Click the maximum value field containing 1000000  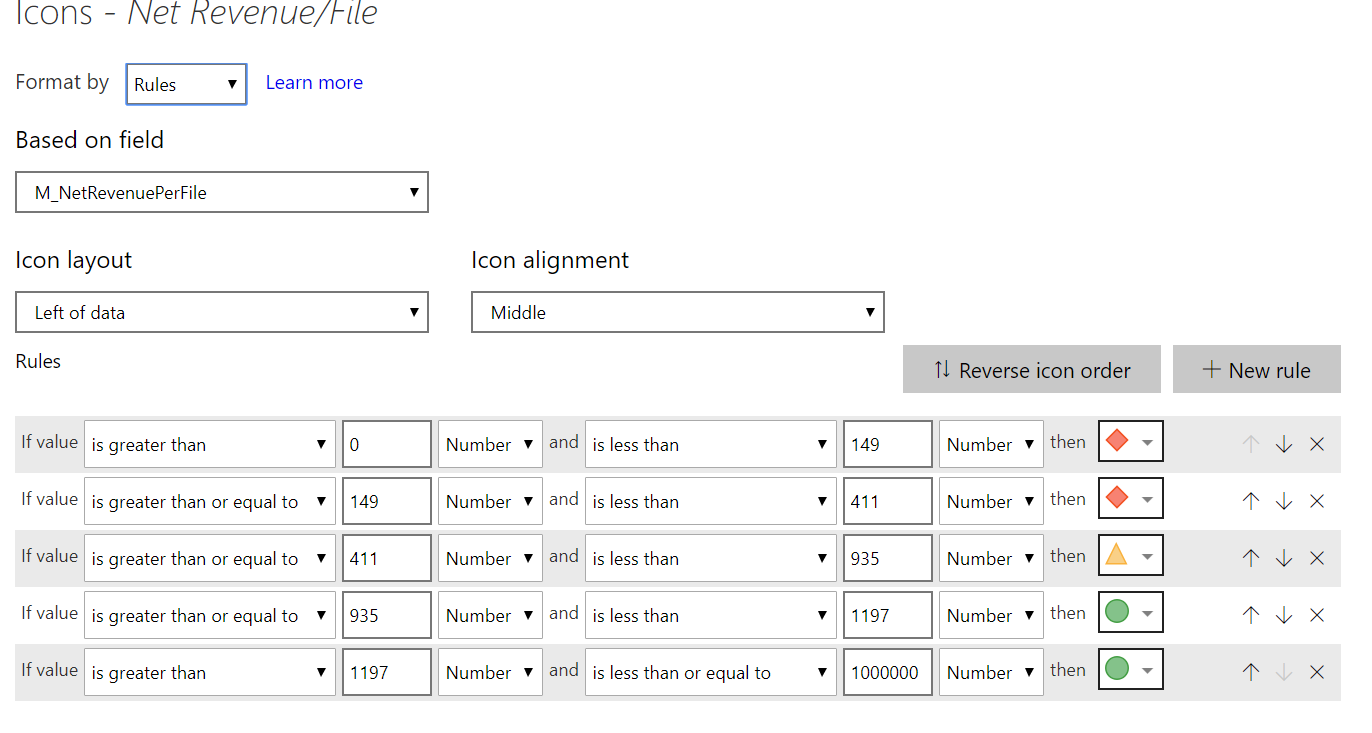(x=888, y=672)
